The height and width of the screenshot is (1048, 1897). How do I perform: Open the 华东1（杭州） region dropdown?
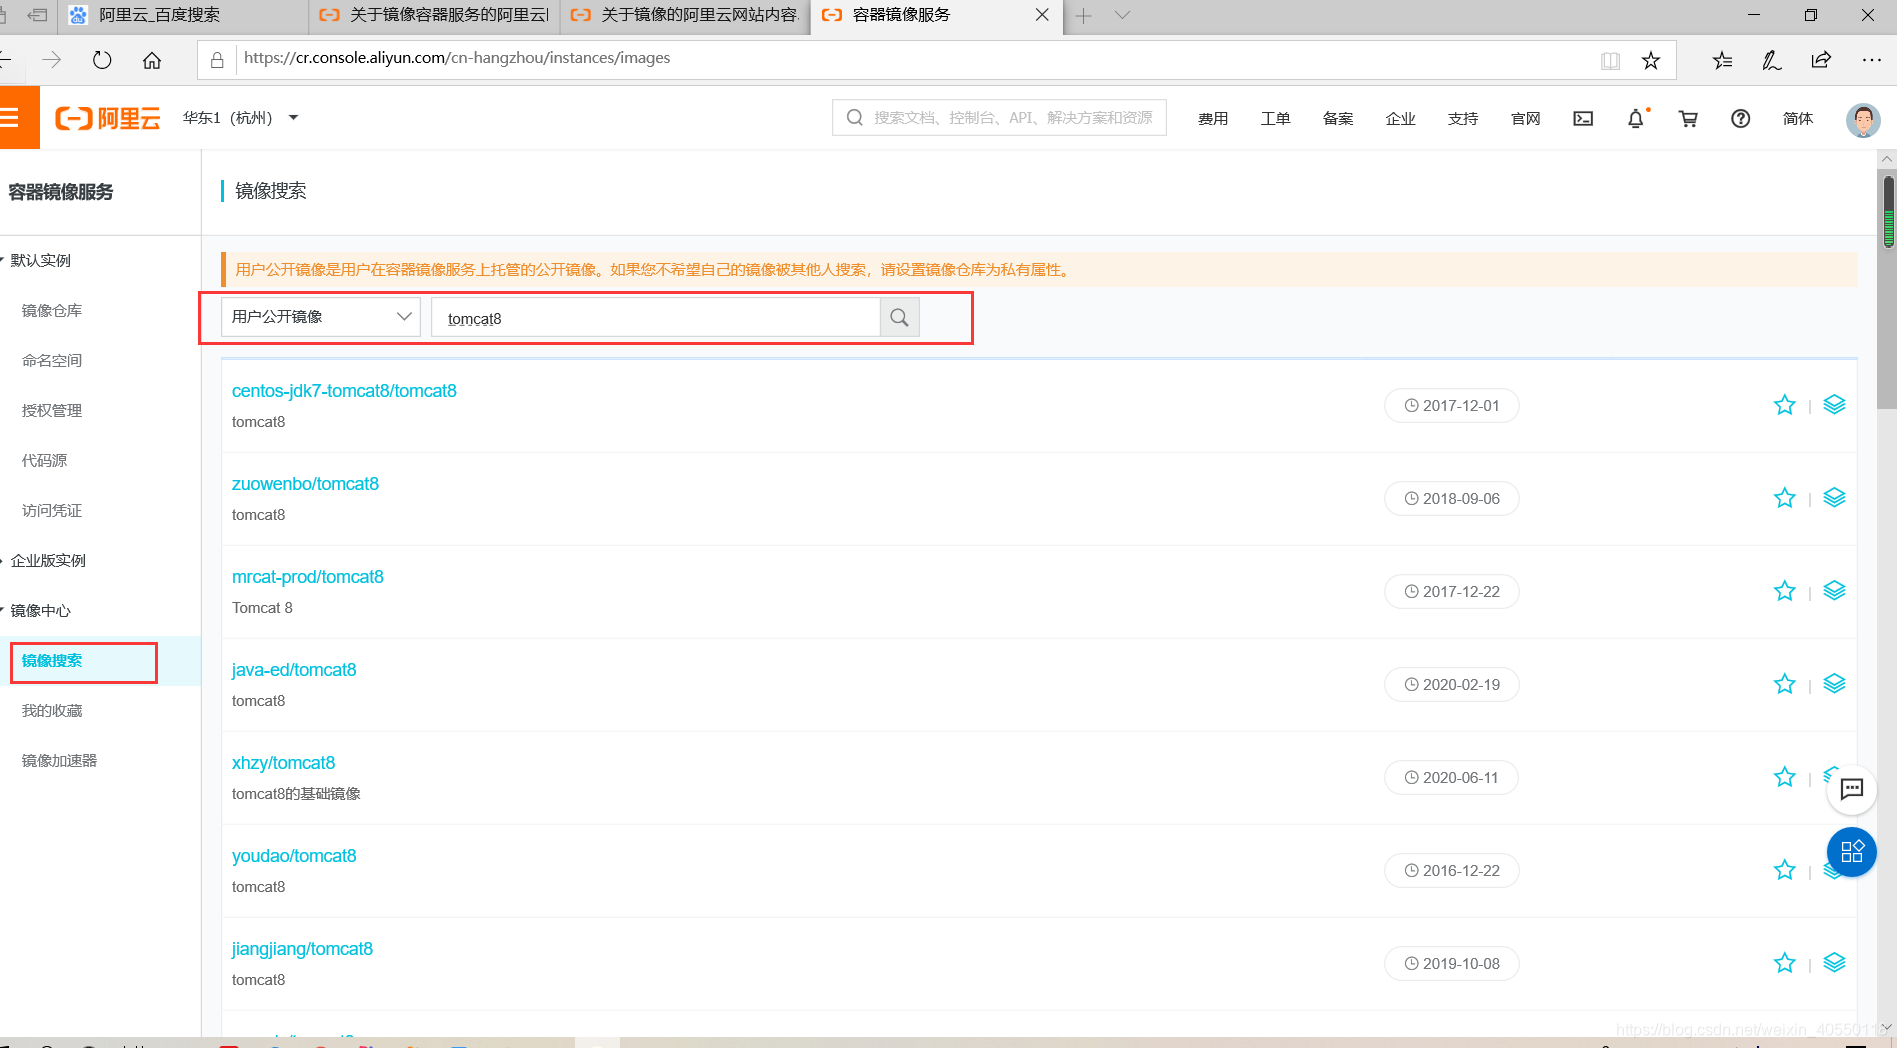point(241,118)
